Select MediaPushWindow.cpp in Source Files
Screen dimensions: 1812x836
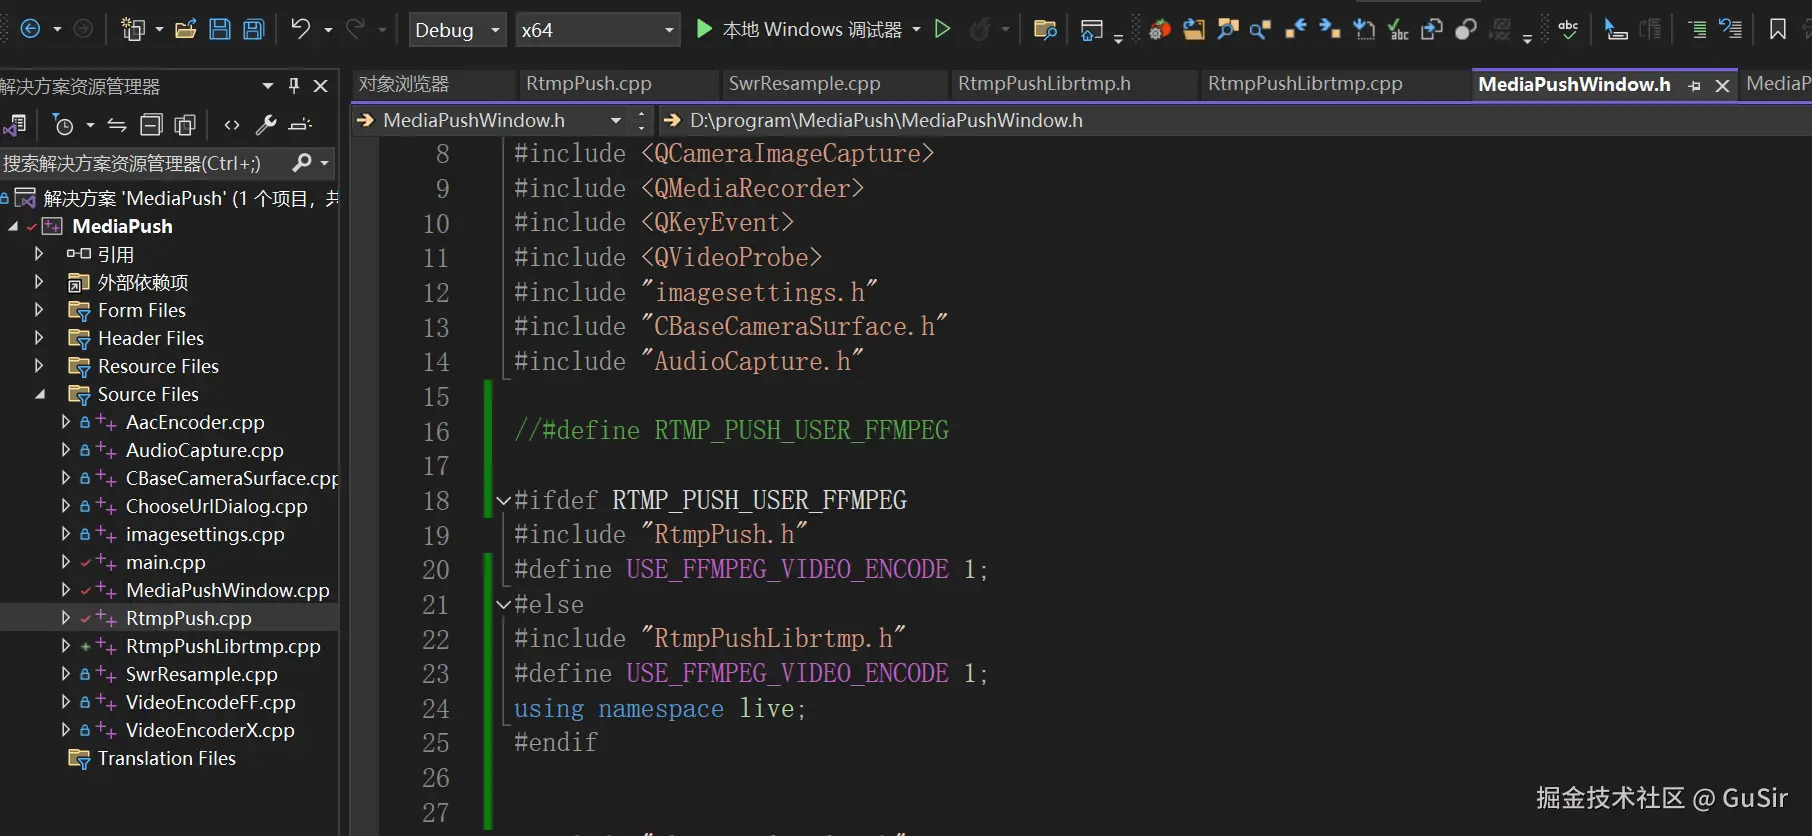[227, 590]
